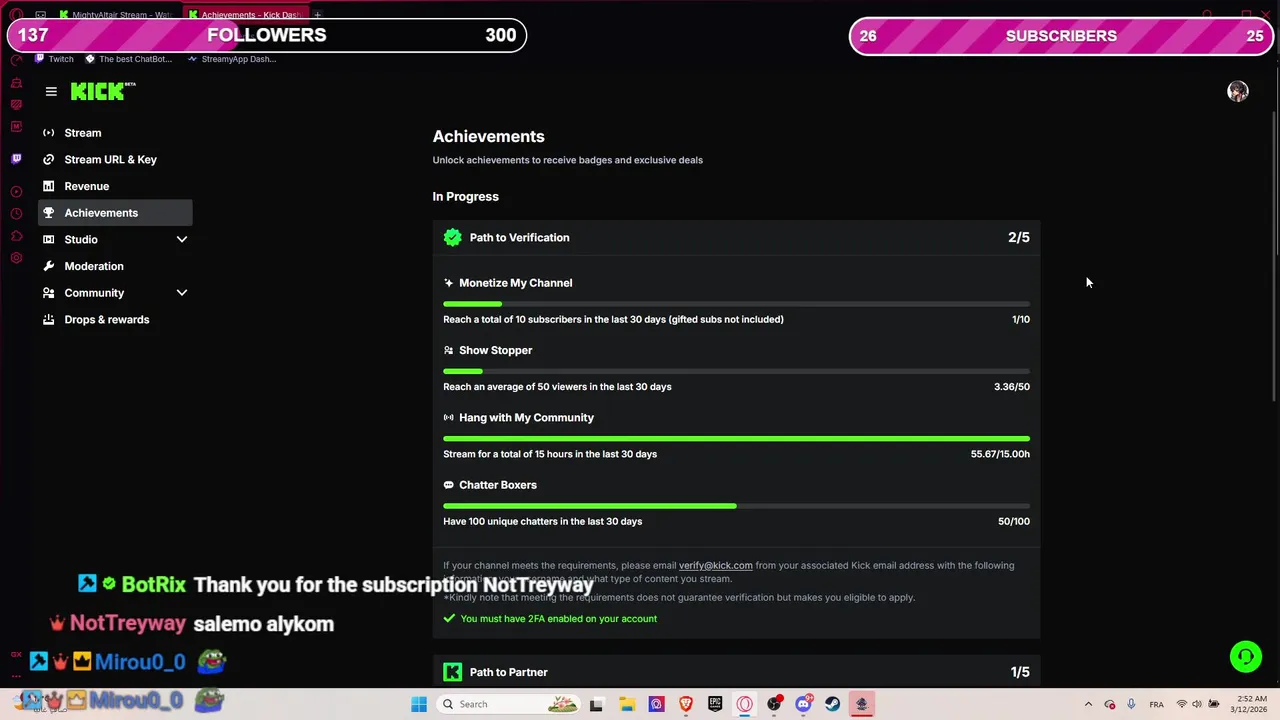Open Stream in sidebar menu
This screenshot has height=720, width=1280.
[115, 133]
